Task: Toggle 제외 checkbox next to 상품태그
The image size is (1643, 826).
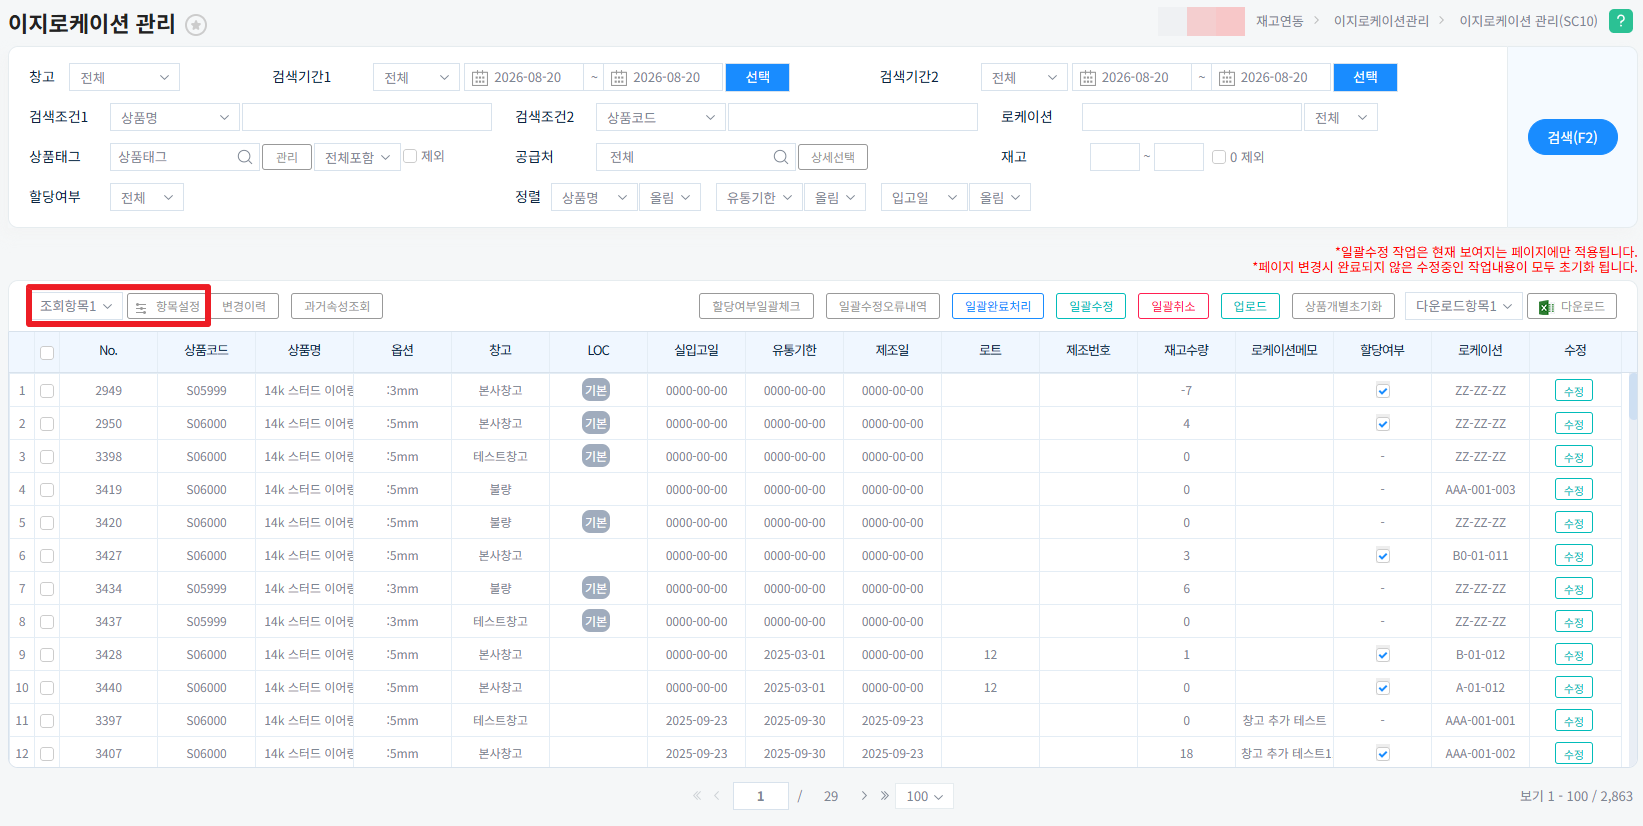Action: (410, 156)
